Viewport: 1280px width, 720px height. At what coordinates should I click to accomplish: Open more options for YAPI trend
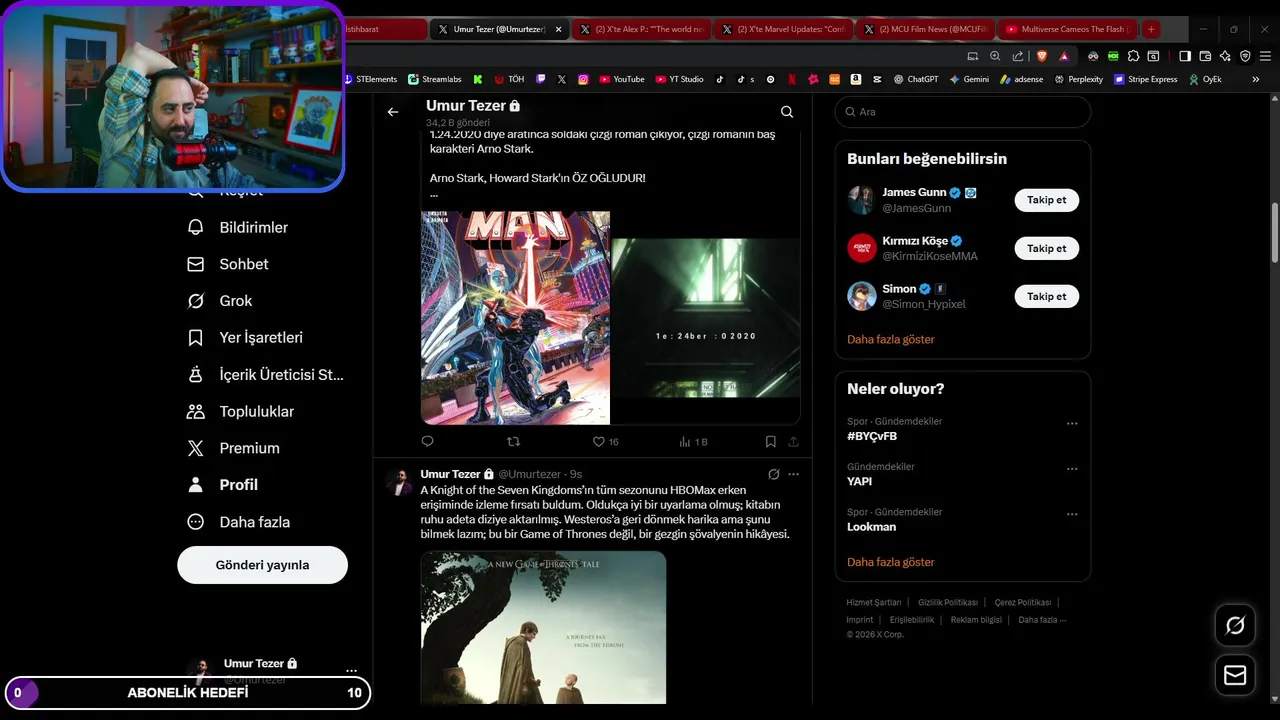[1072, 469]
